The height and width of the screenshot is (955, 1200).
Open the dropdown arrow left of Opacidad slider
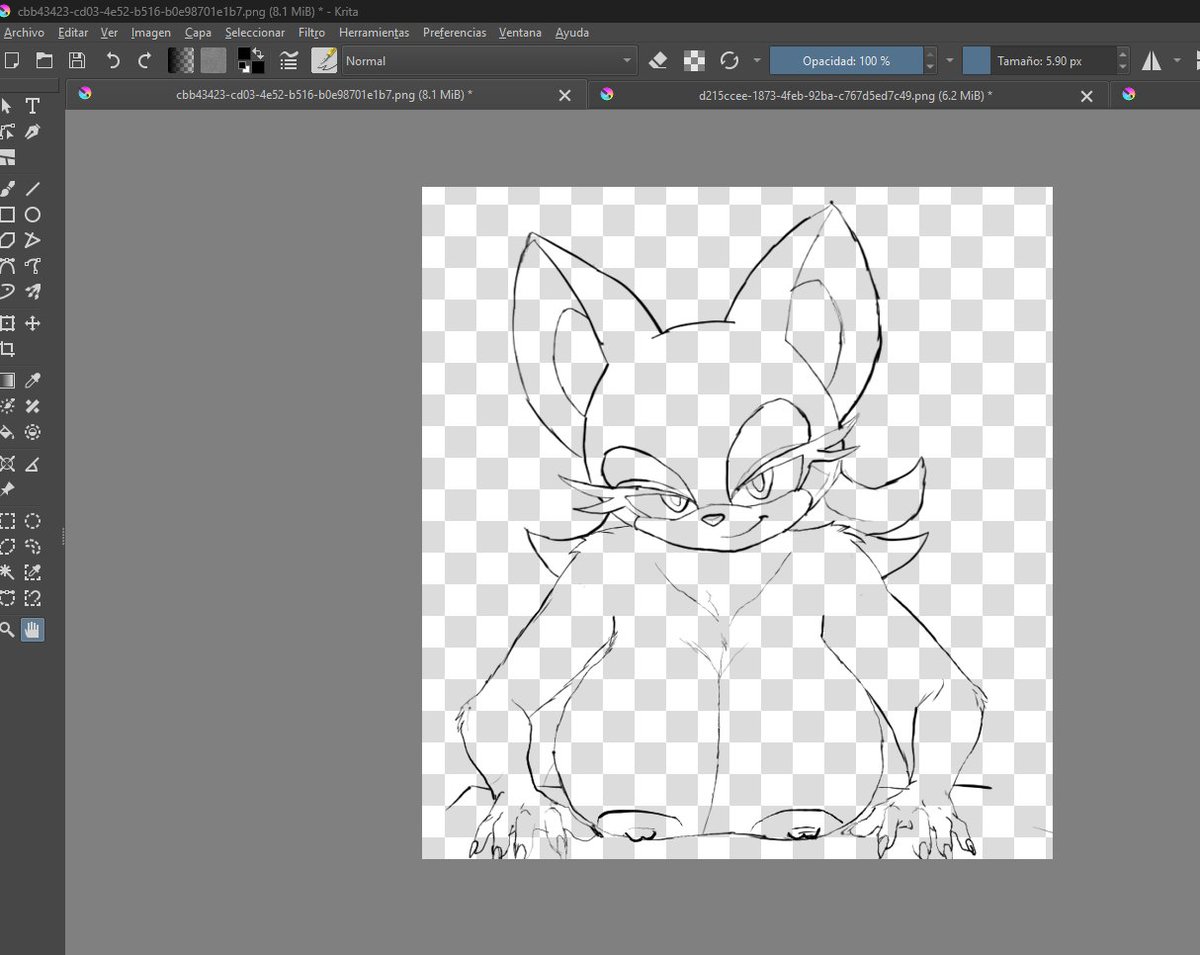click(x=757, y=61)
